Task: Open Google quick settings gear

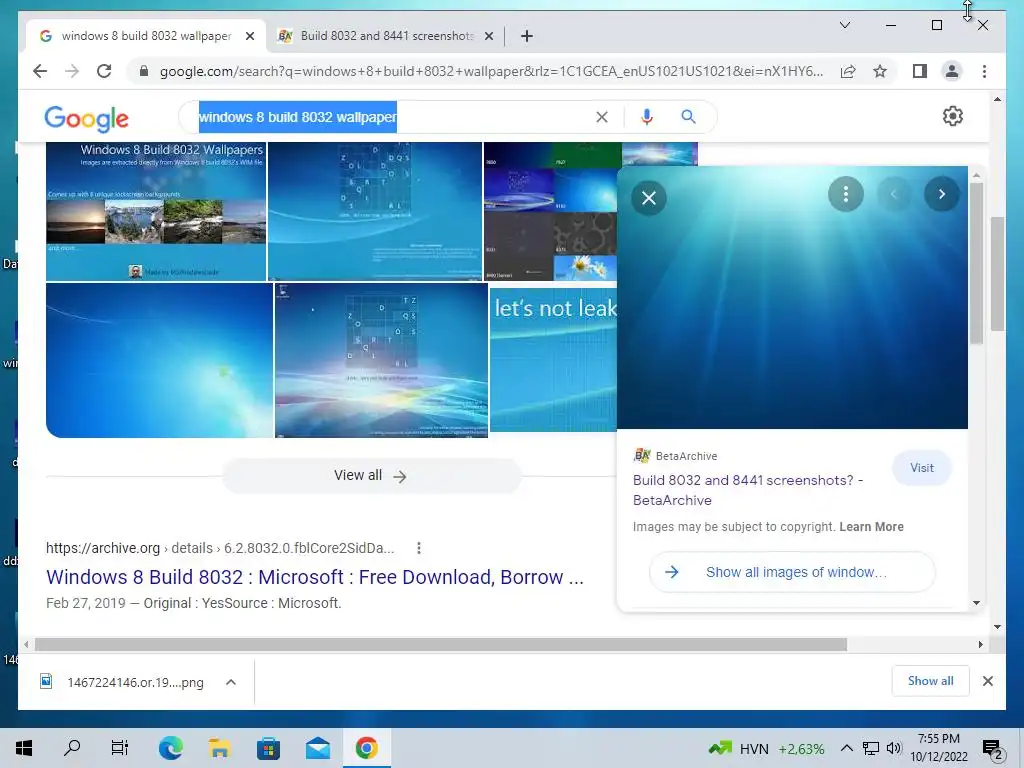Action: tap(953, 116)
